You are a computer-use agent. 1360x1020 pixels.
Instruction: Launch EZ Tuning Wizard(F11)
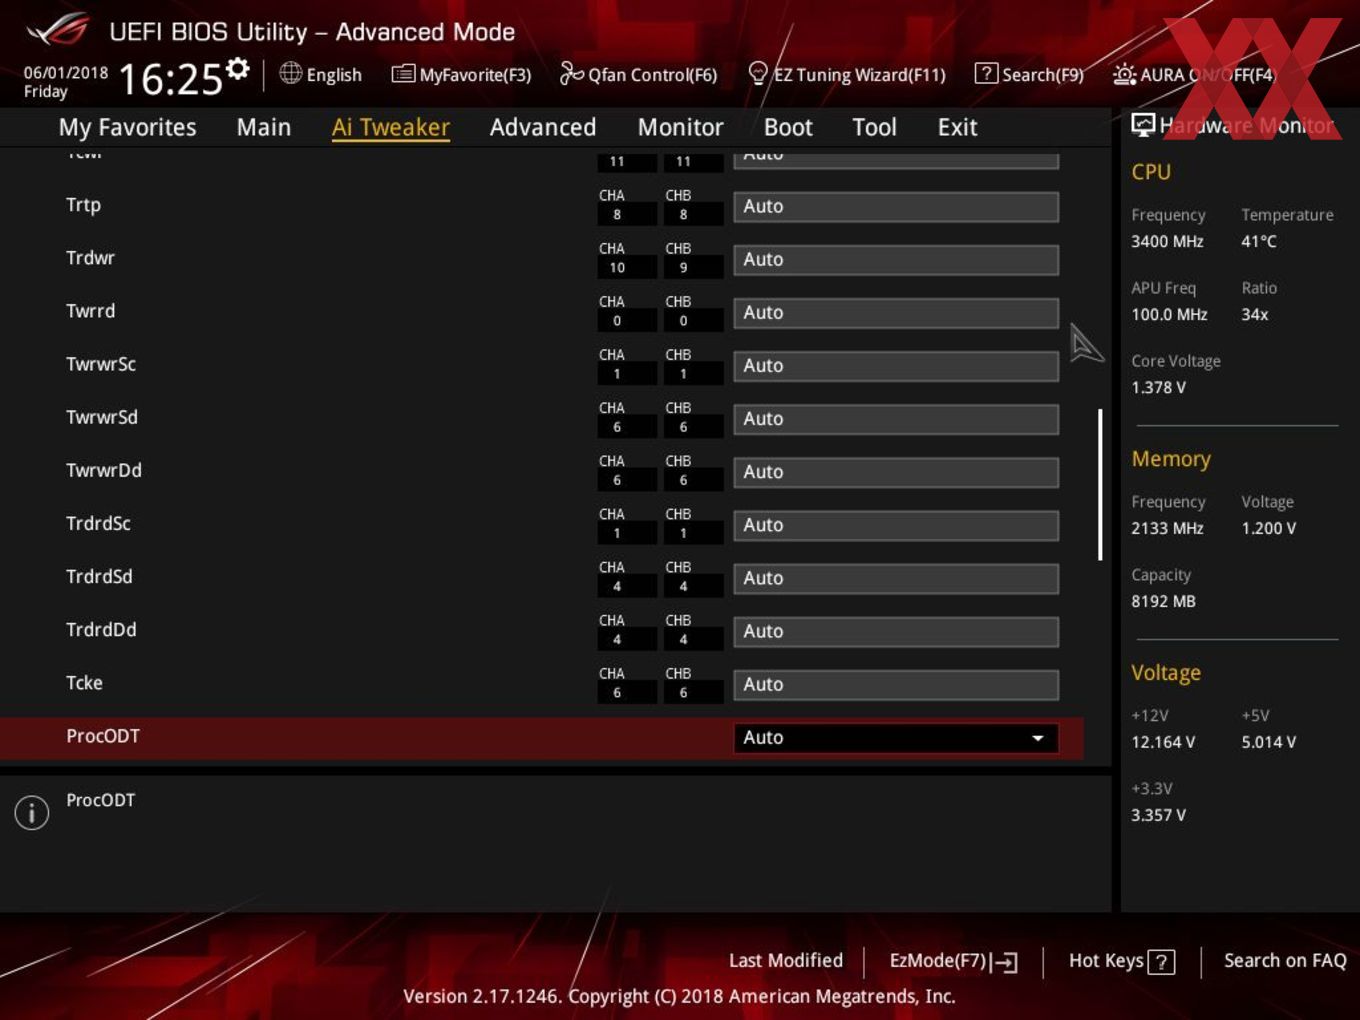click(x=847, y=74)
